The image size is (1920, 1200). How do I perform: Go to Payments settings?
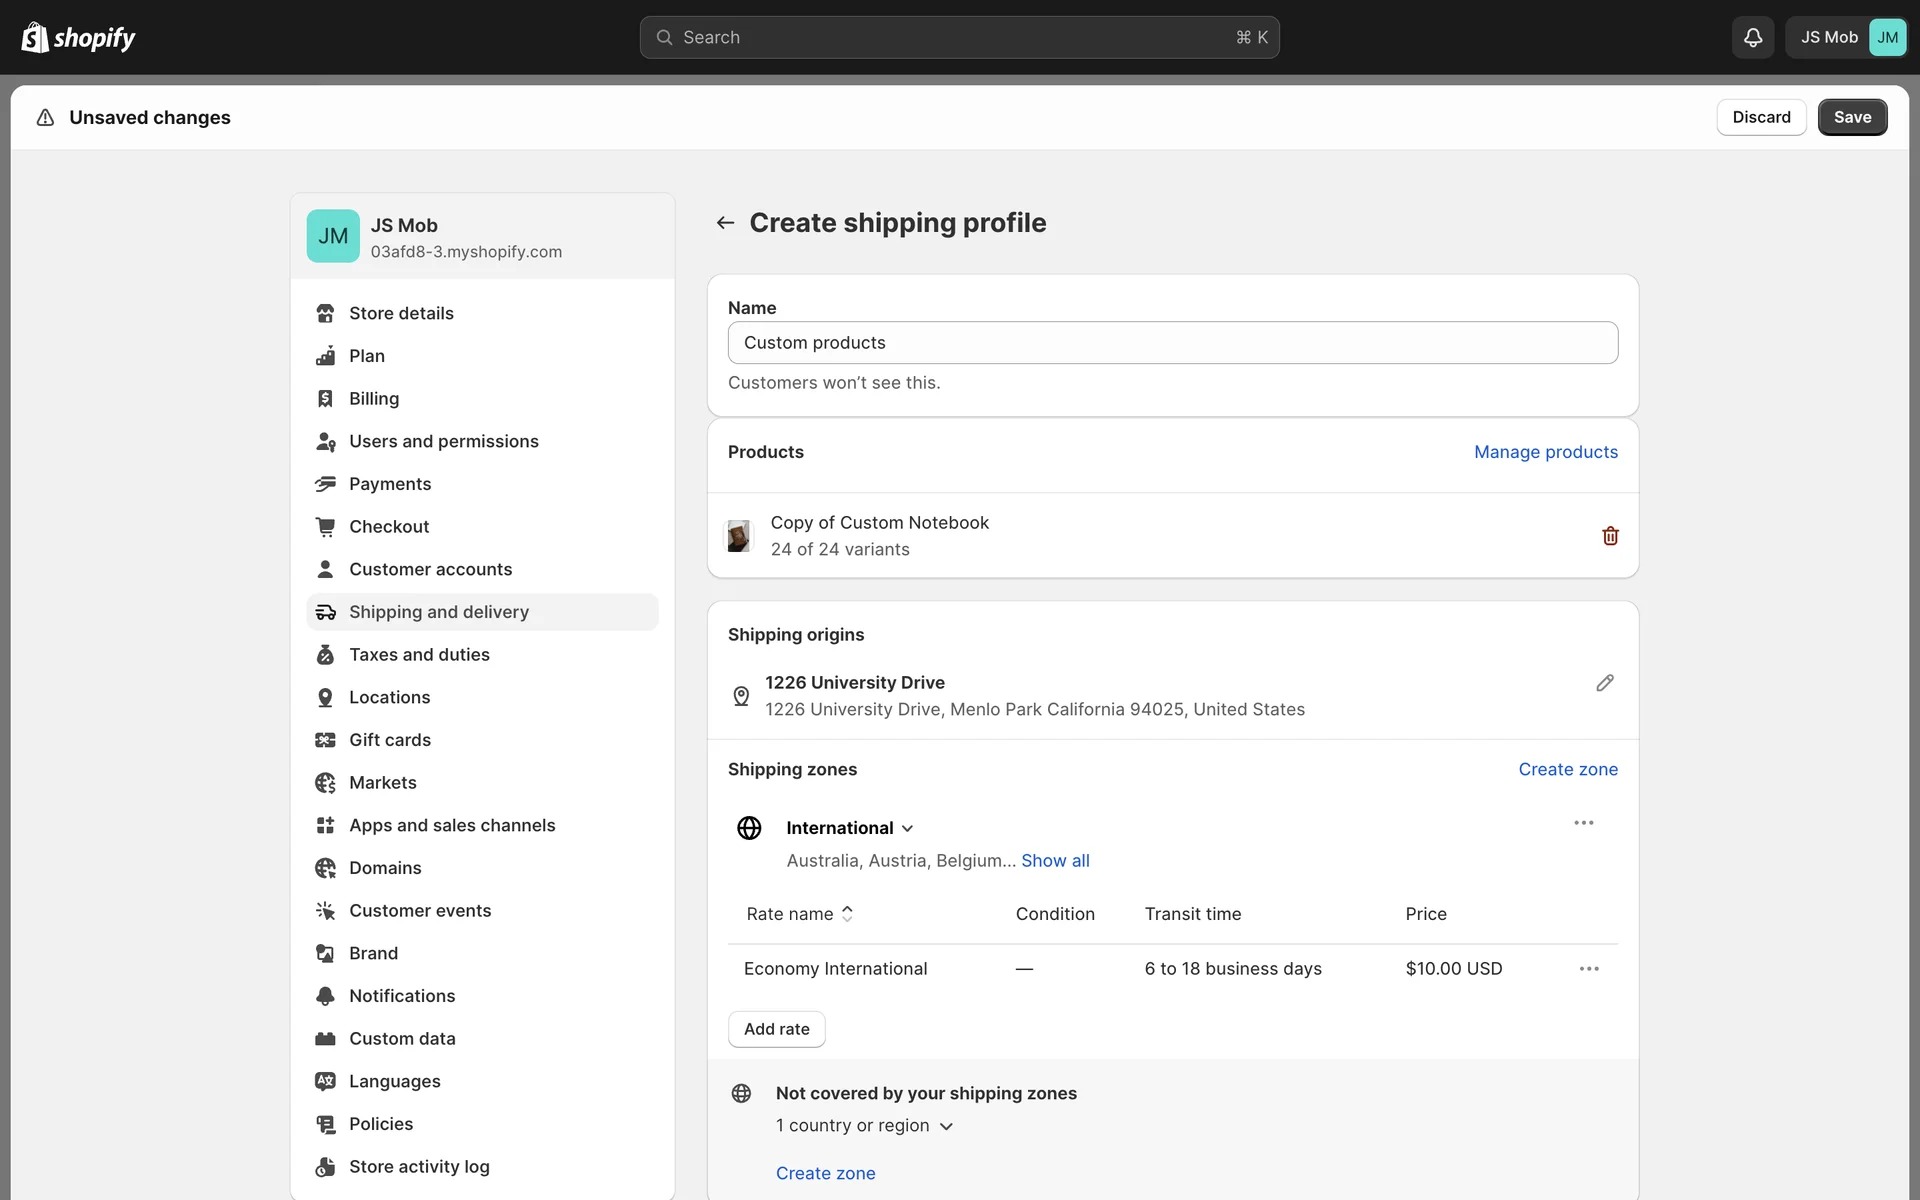[390, 484]
